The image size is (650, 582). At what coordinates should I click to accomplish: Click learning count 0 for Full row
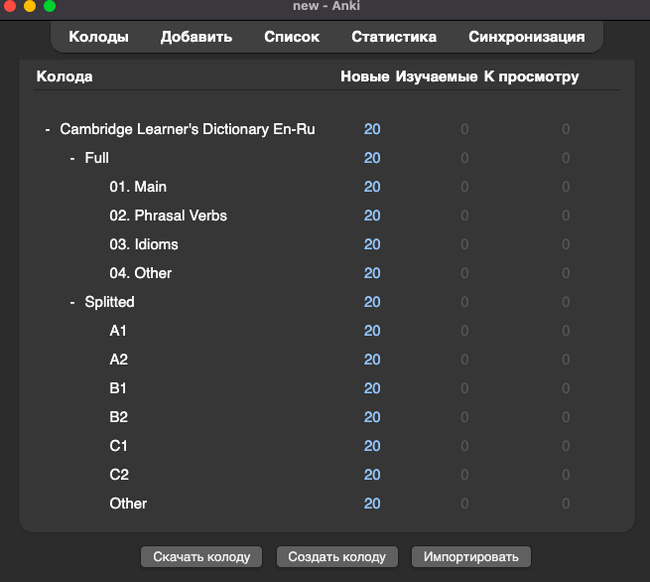465,158
